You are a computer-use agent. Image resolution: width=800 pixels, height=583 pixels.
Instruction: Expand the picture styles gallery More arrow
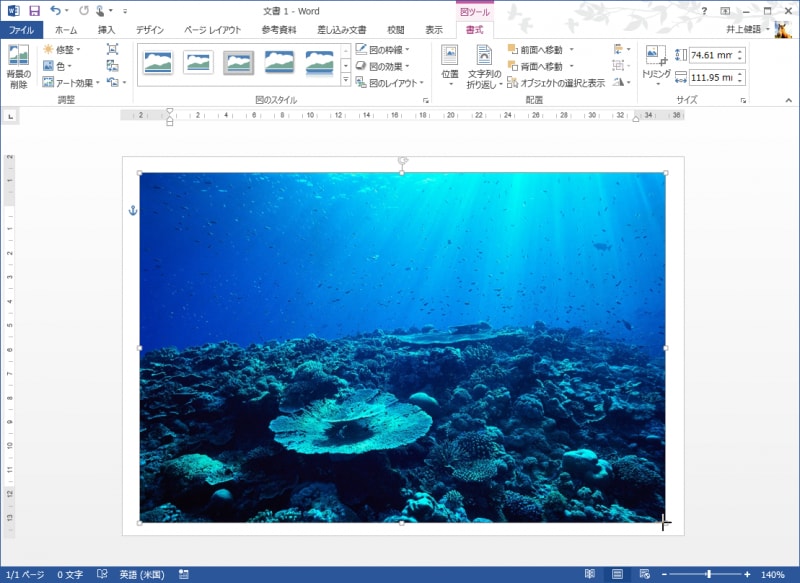coord(346,81)
